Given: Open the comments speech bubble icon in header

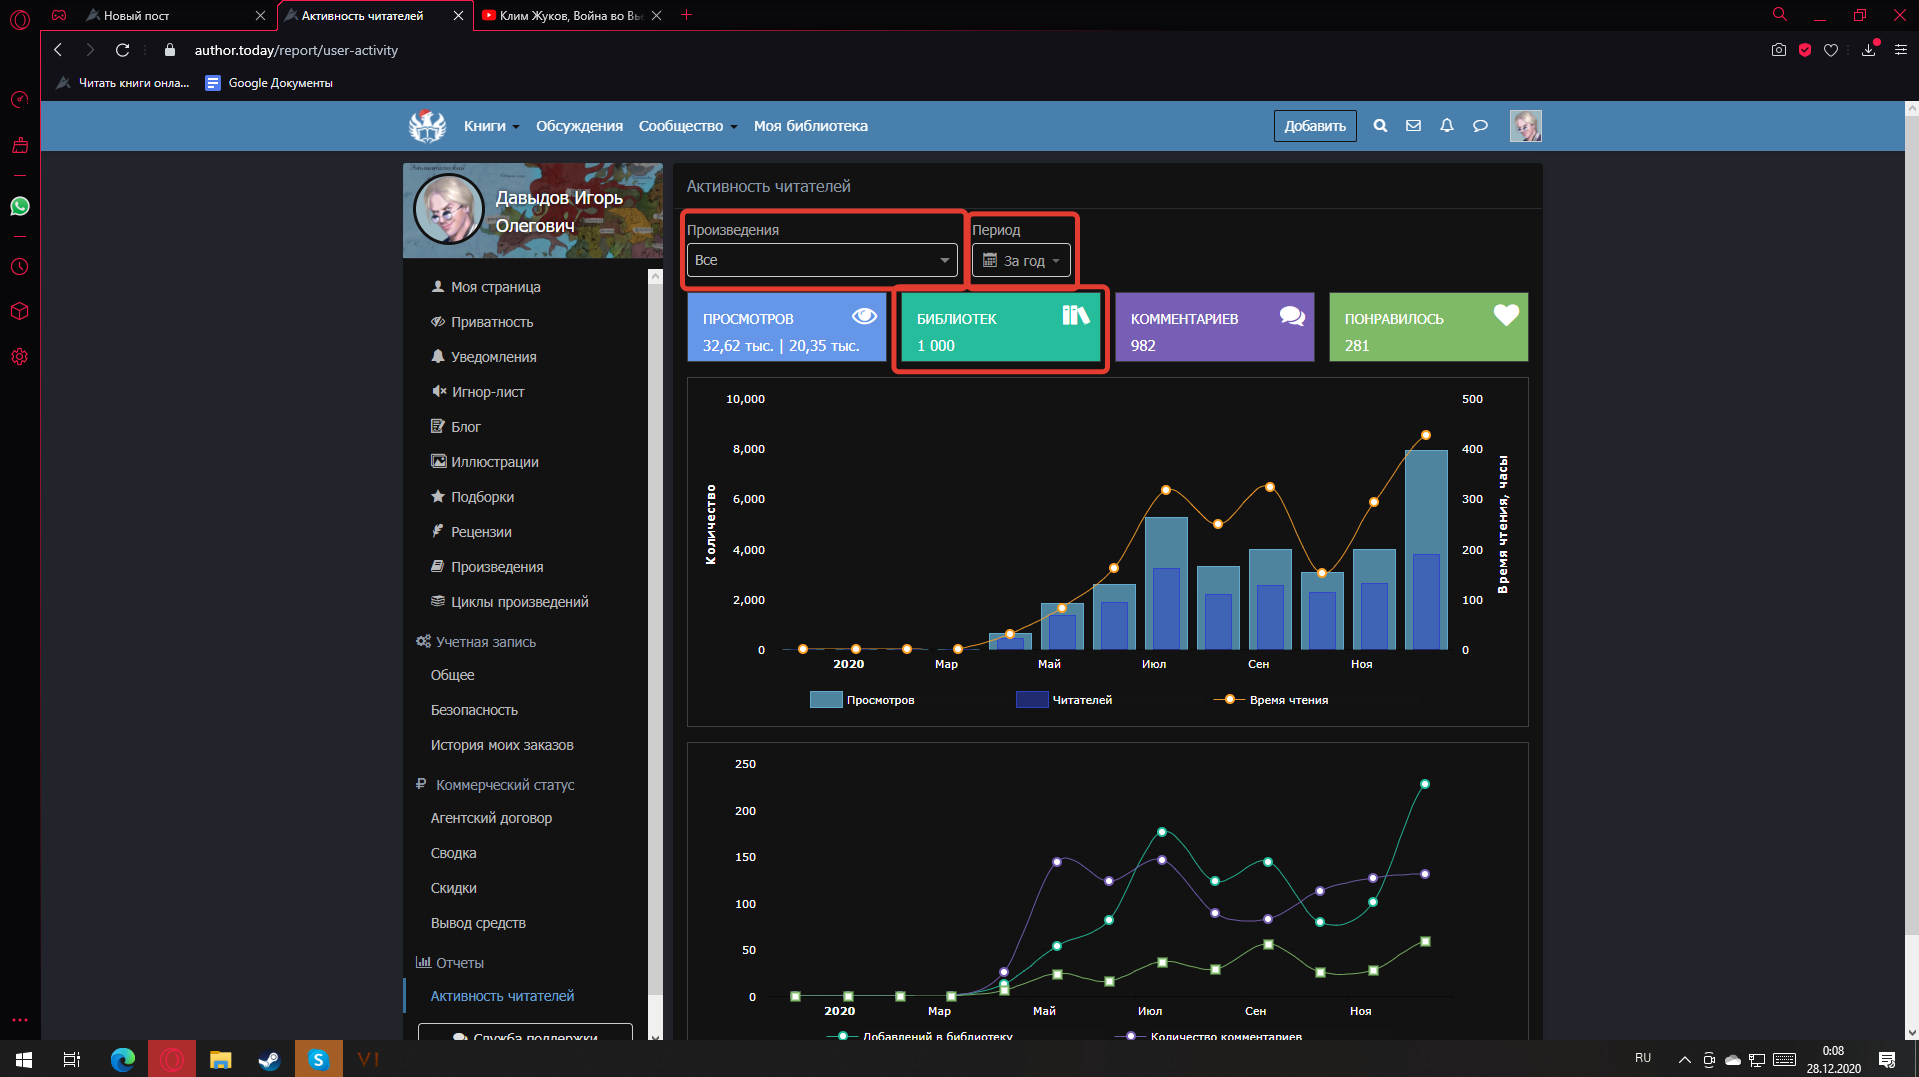Looking at the screenshot, I should [1480, 126].
